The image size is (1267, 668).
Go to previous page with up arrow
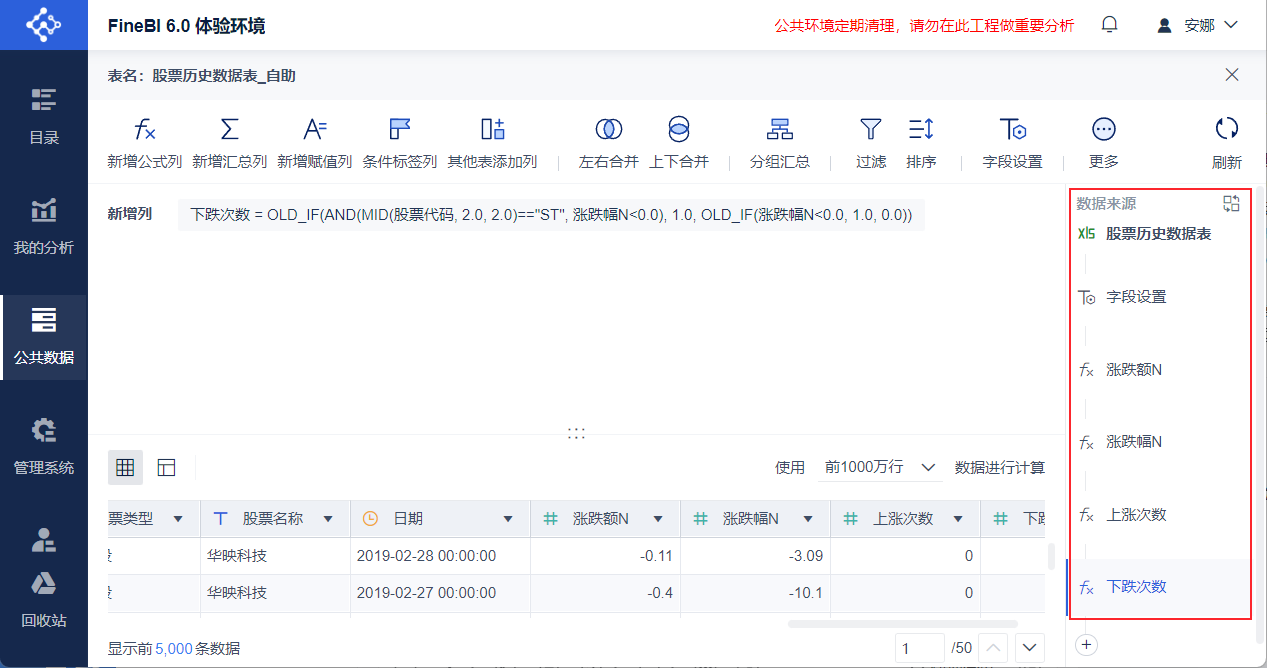tap(992, 648)
